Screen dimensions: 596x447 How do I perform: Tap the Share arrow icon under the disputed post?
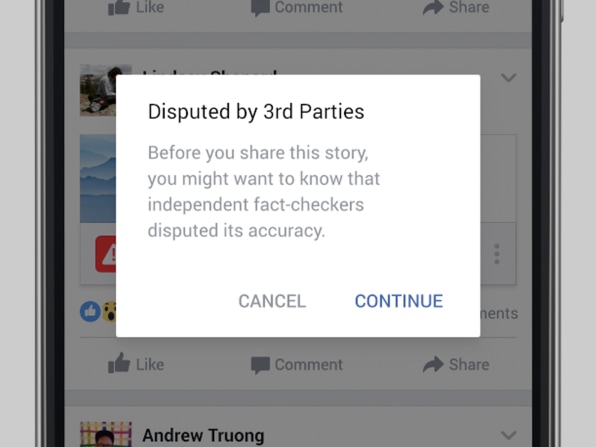[433, 364]
